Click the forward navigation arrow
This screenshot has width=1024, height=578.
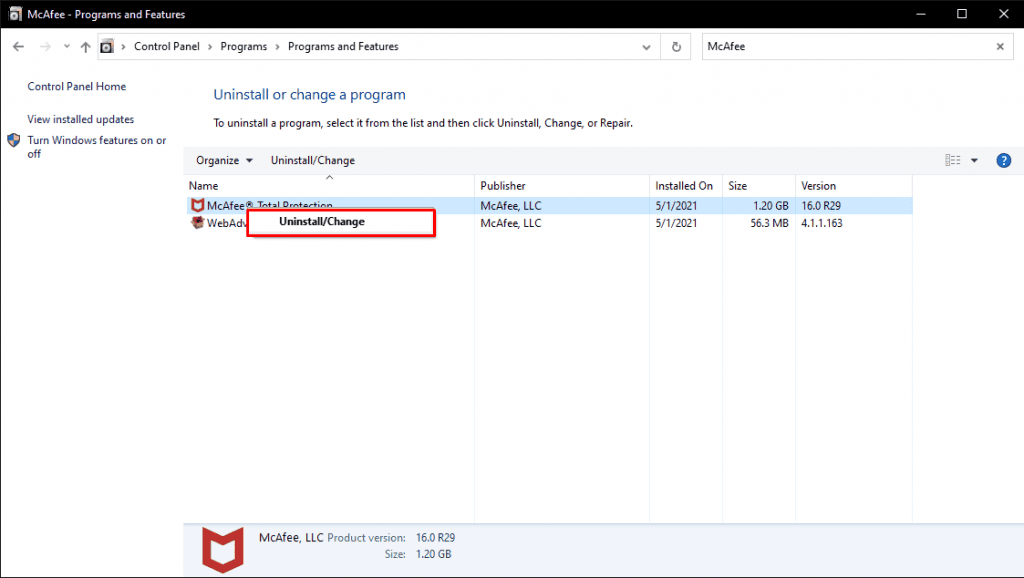(x=45, y=46)
